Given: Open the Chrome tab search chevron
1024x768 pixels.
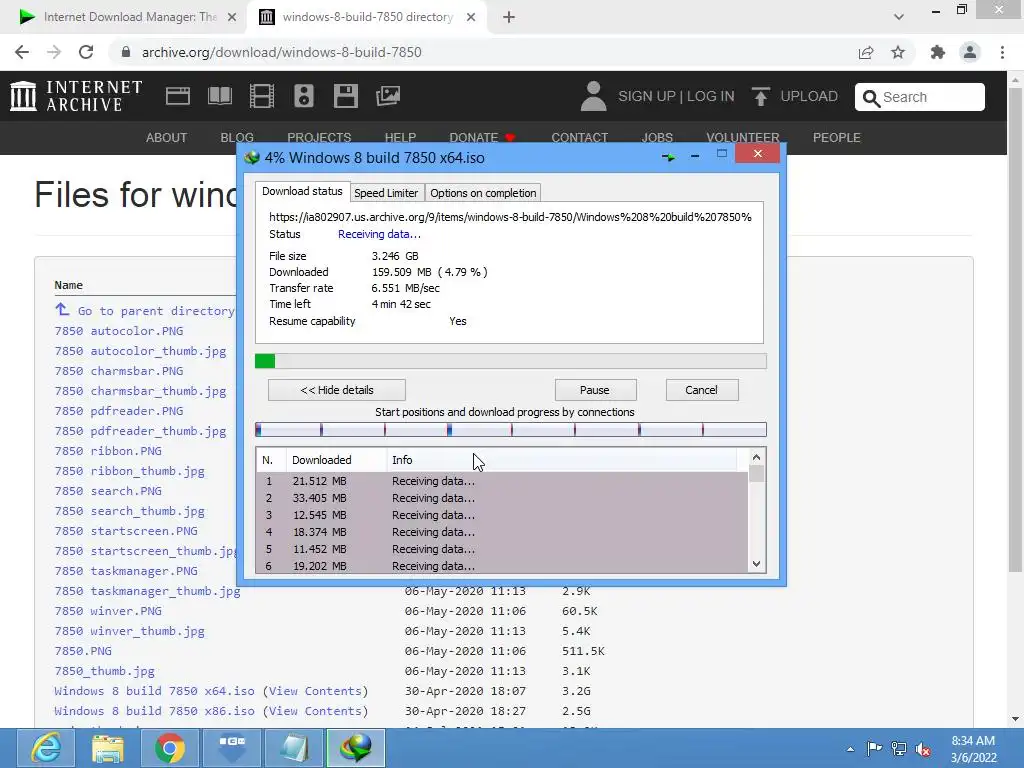Looking at the screenshot, I should [899, 17].
